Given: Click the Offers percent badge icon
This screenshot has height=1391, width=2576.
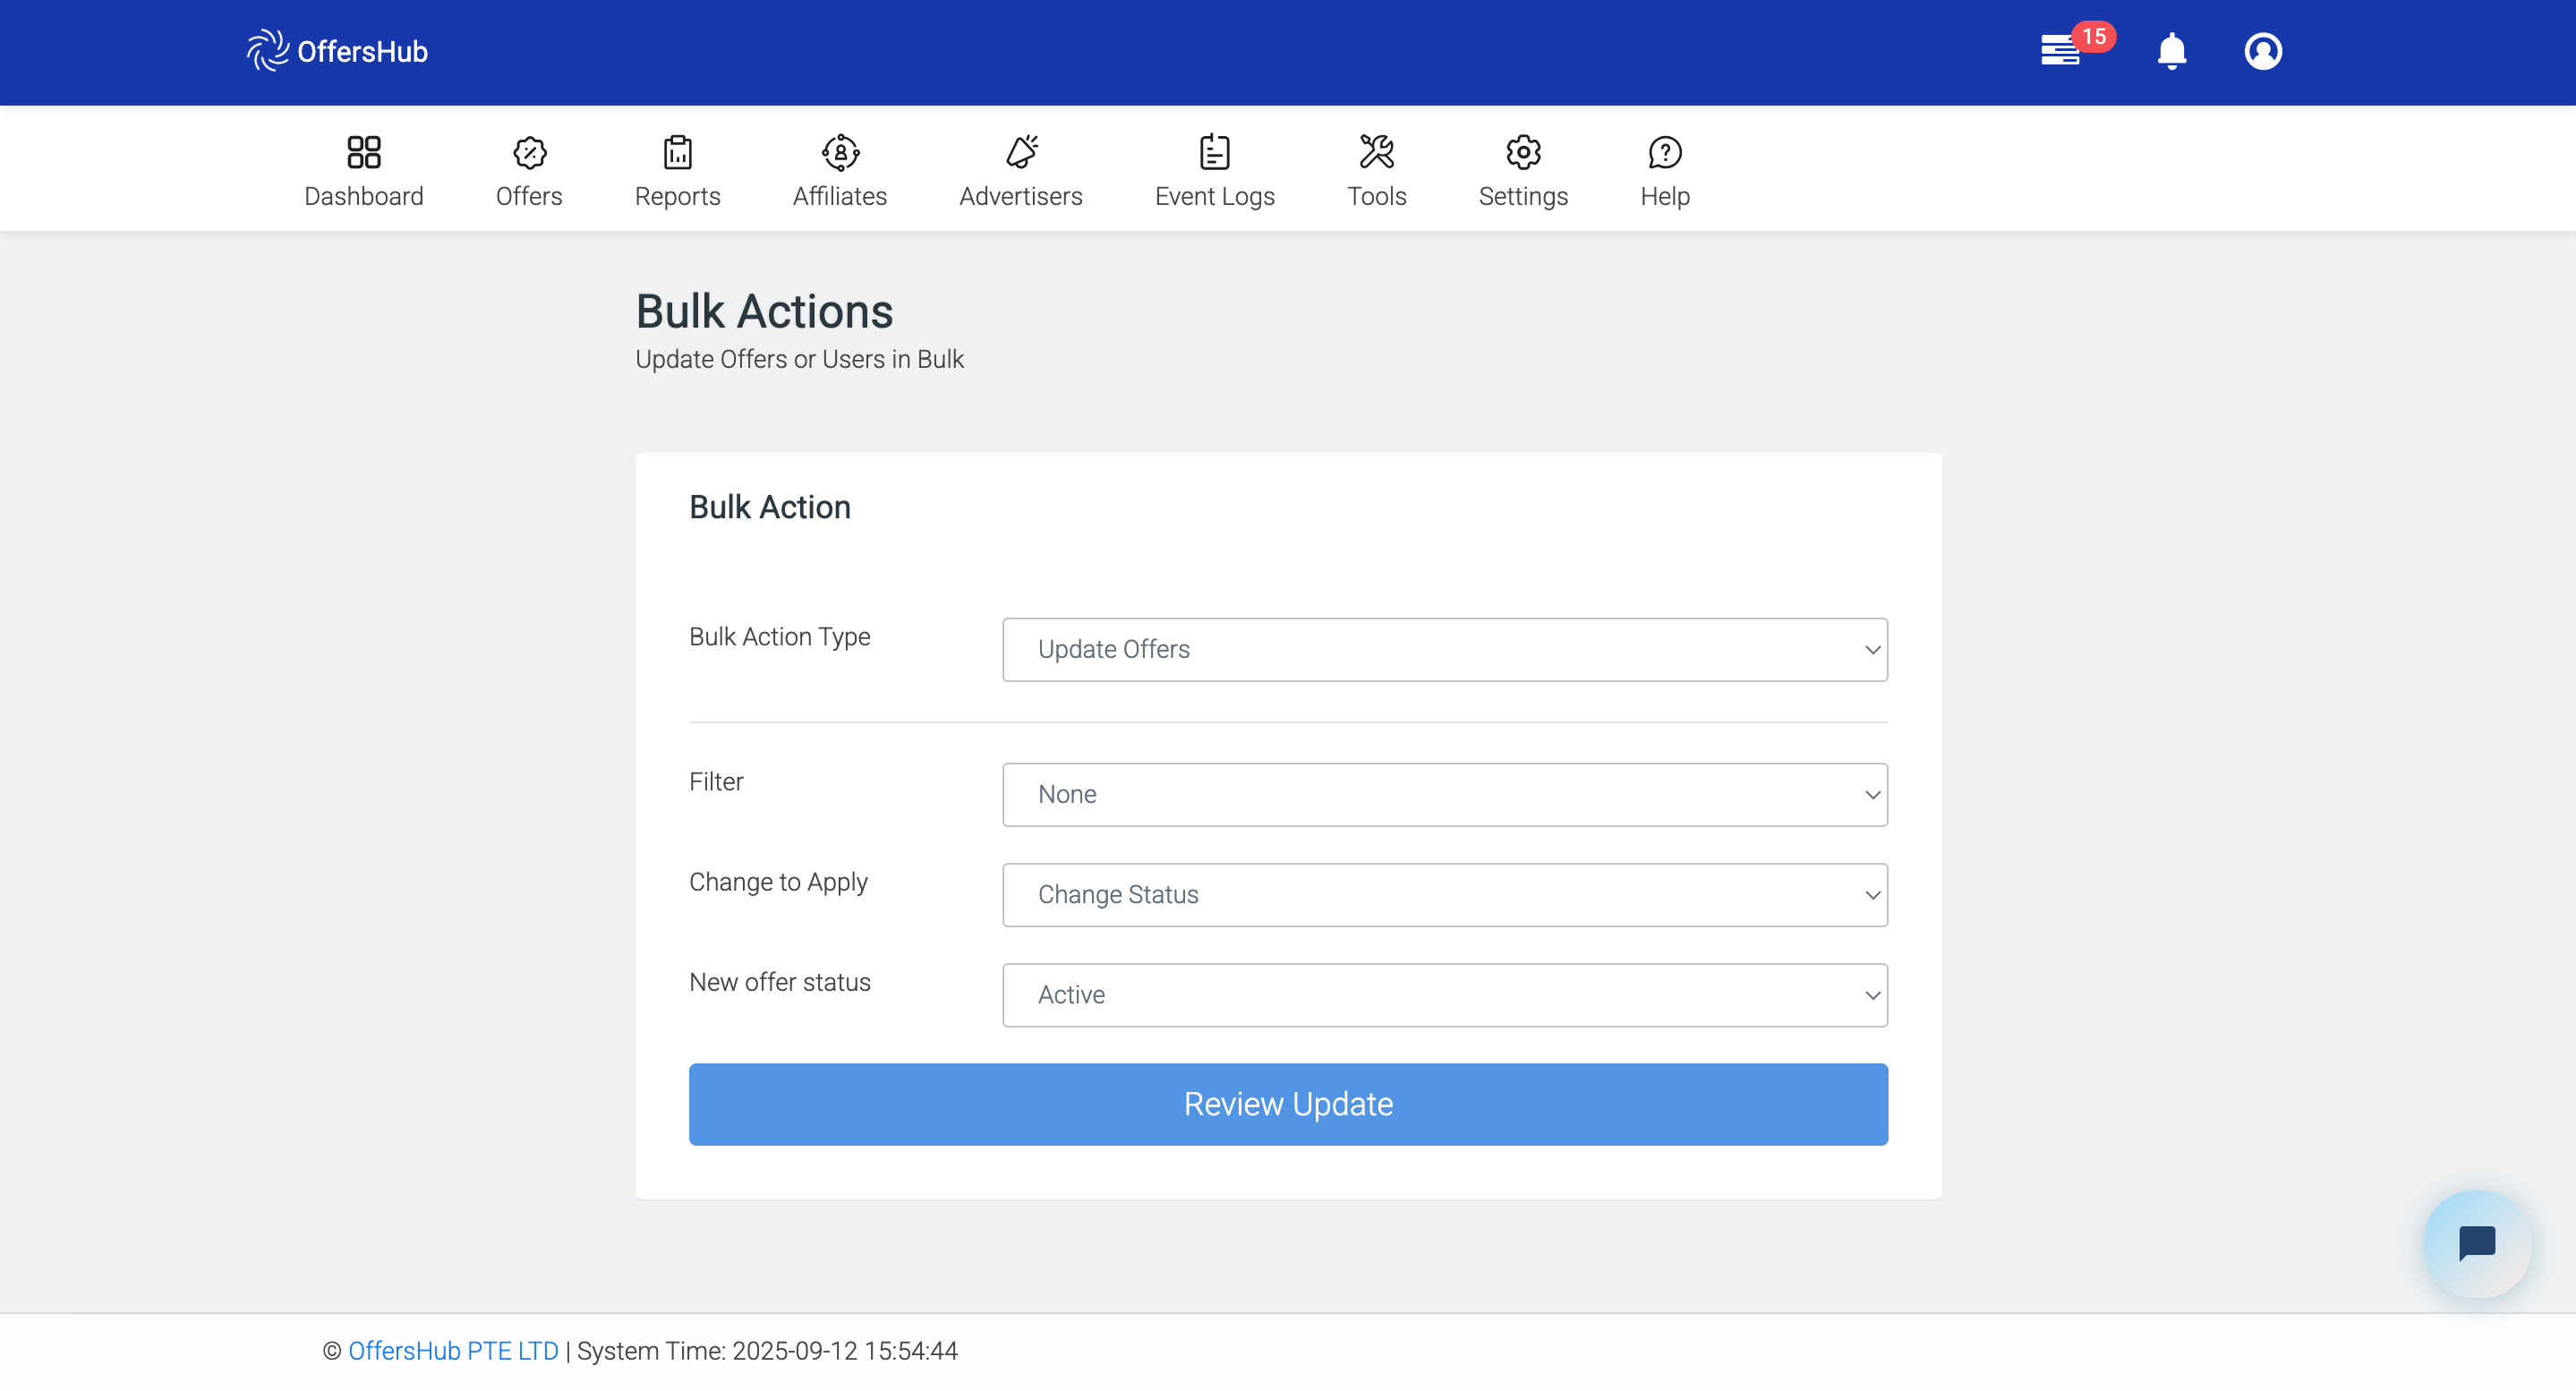Looking at the screenshot, I should point(529,152).
